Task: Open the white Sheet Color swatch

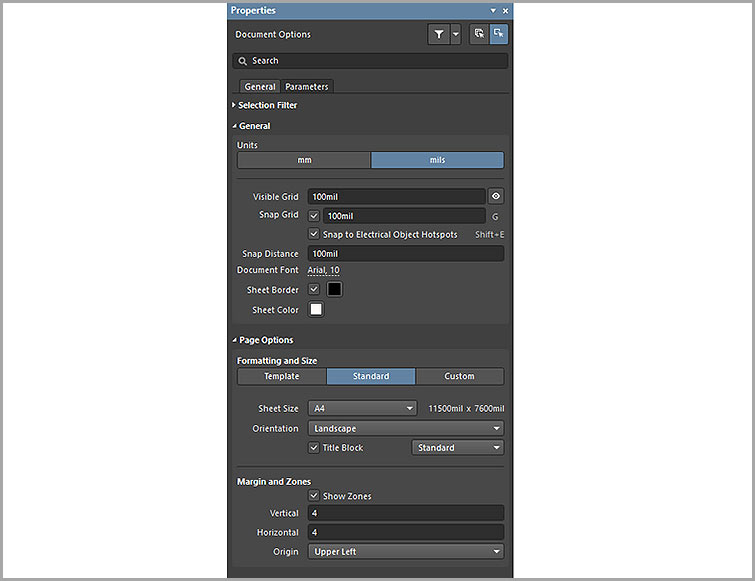Action: pyautogui.click(x=316, y=310)
